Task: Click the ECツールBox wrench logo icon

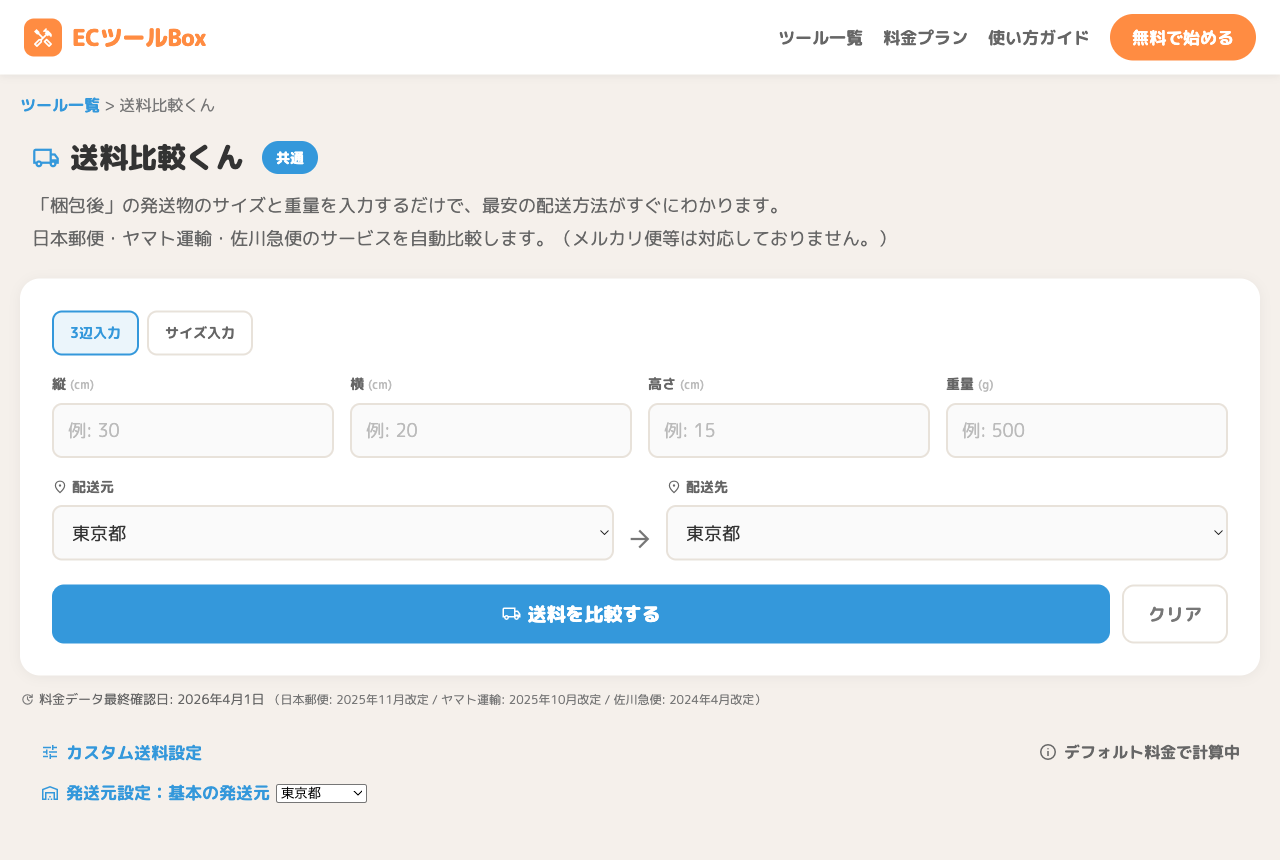Action: coord(43,38)
